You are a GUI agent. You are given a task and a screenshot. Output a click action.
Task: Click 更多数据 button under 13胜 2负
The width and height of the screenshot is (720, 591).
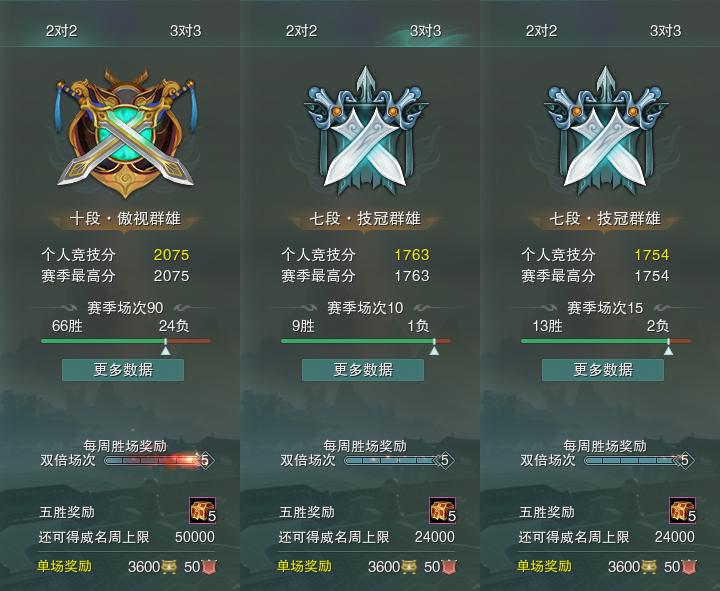603,370
